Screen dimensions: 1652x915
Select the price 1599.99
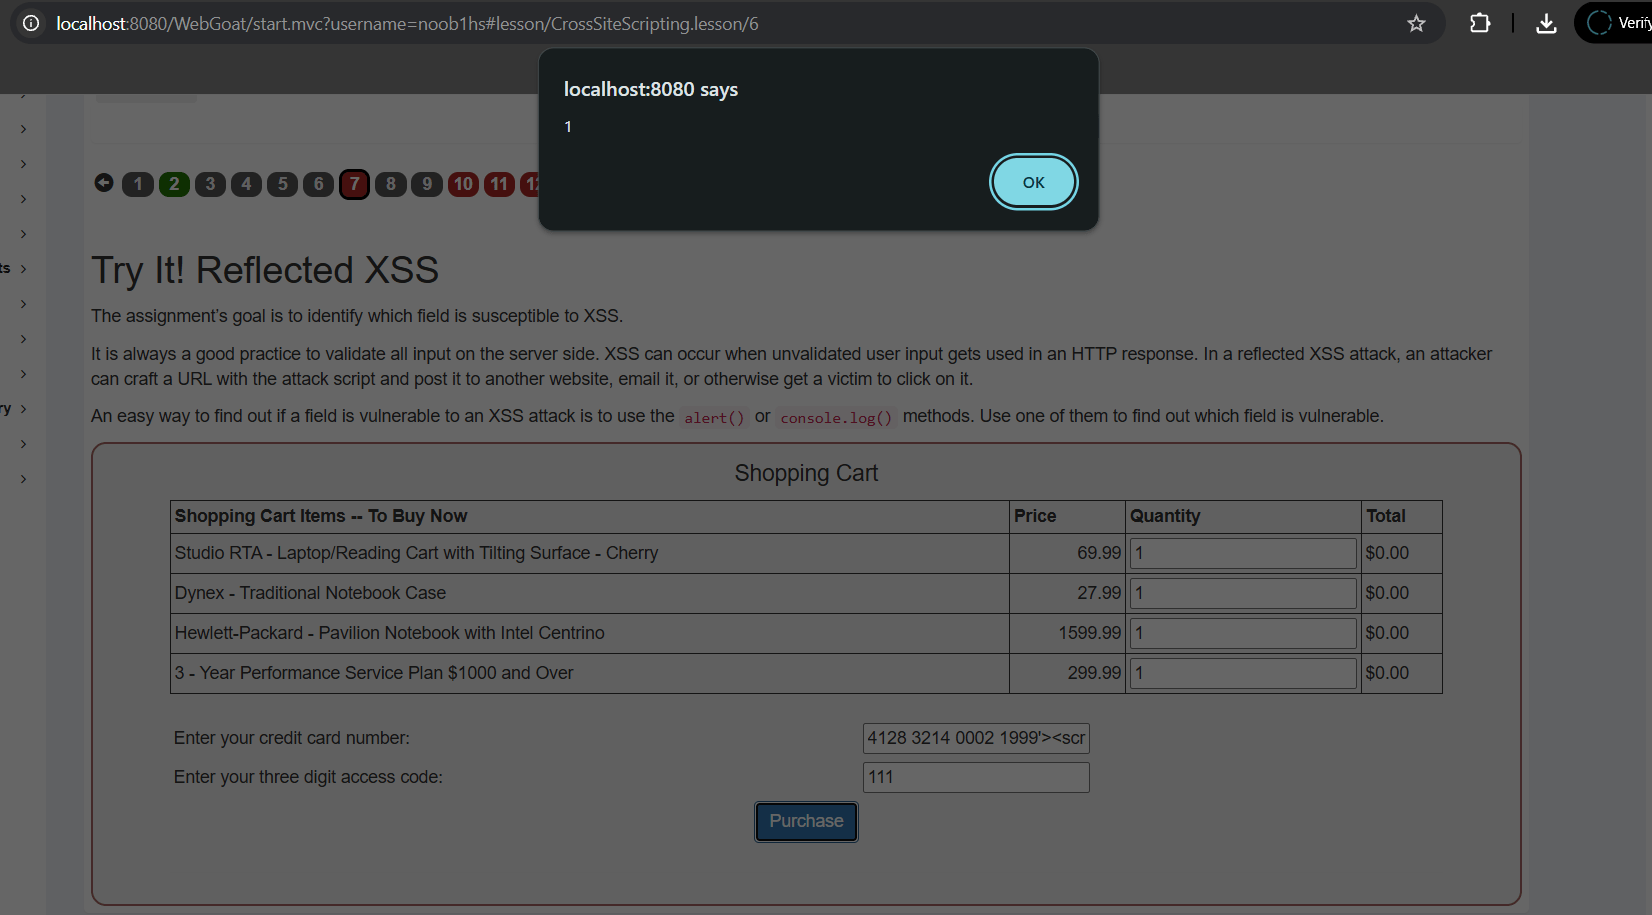[1090, 633]
